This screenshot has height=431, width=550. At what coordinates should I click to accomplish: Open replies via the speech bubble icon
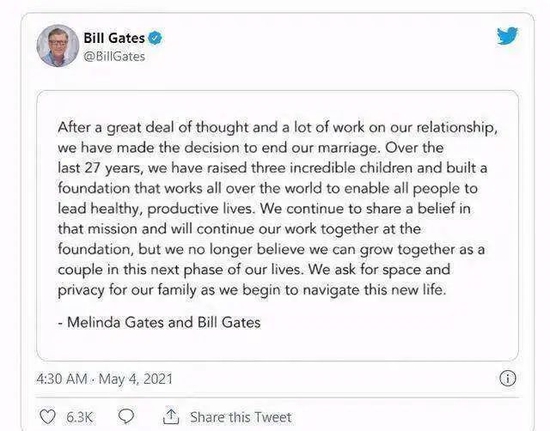click(x=126, y=416)
